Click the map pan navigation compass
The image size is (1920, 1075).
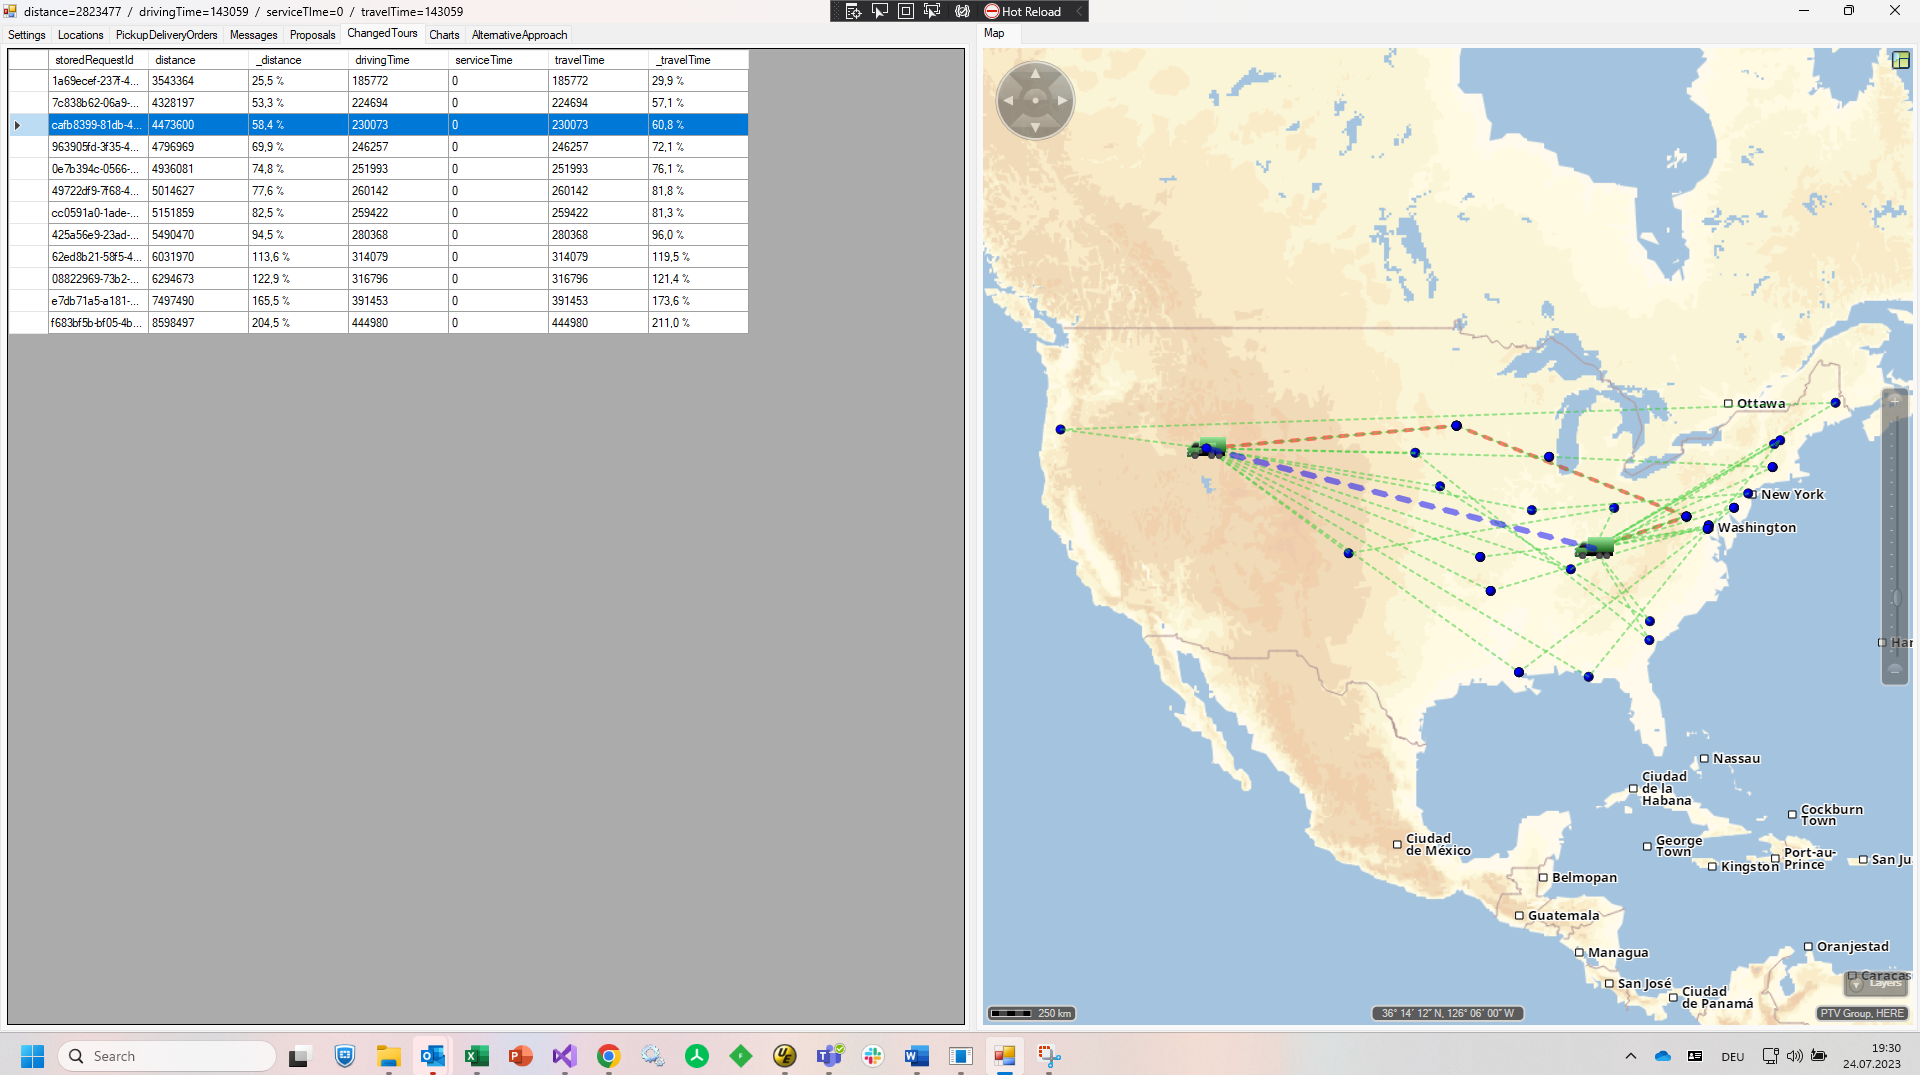(x=1035, y=100)
